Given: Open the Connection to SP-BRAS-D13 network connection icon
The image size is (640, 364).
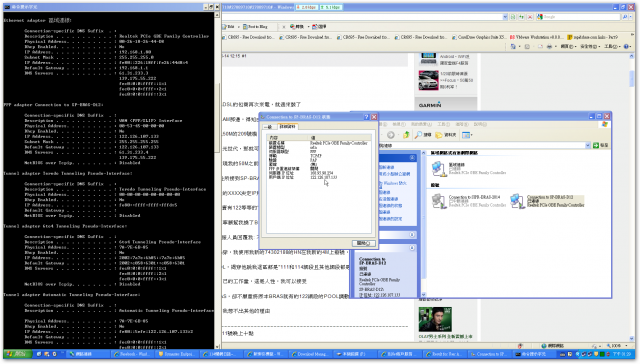Looking at the screenshot, I should (x=518, y=201).
